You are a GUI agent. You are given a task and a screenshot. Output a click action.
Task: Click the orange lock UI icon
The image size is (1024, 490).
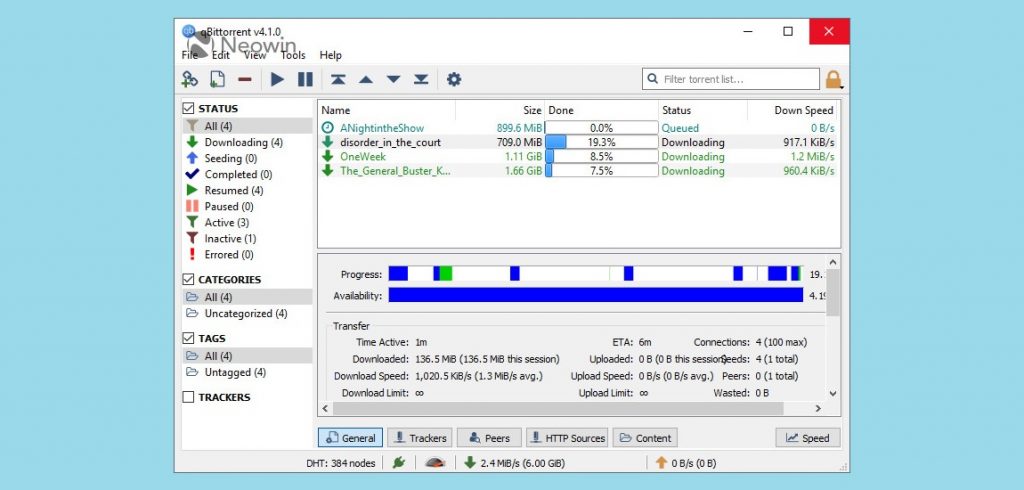tap(833, 80)
